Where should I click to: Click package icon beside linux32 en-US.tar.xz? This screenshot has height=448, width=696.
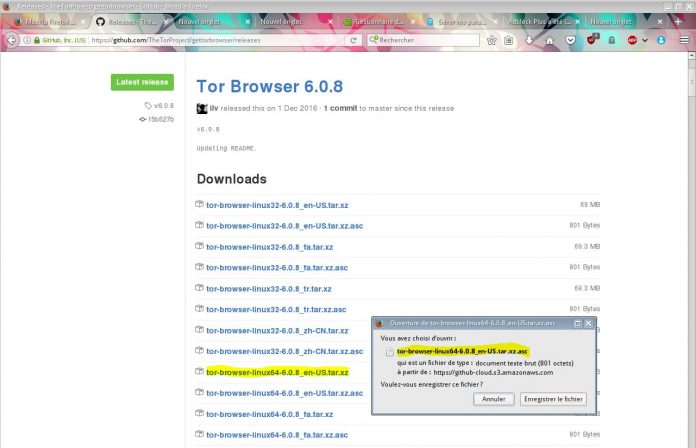199,204
